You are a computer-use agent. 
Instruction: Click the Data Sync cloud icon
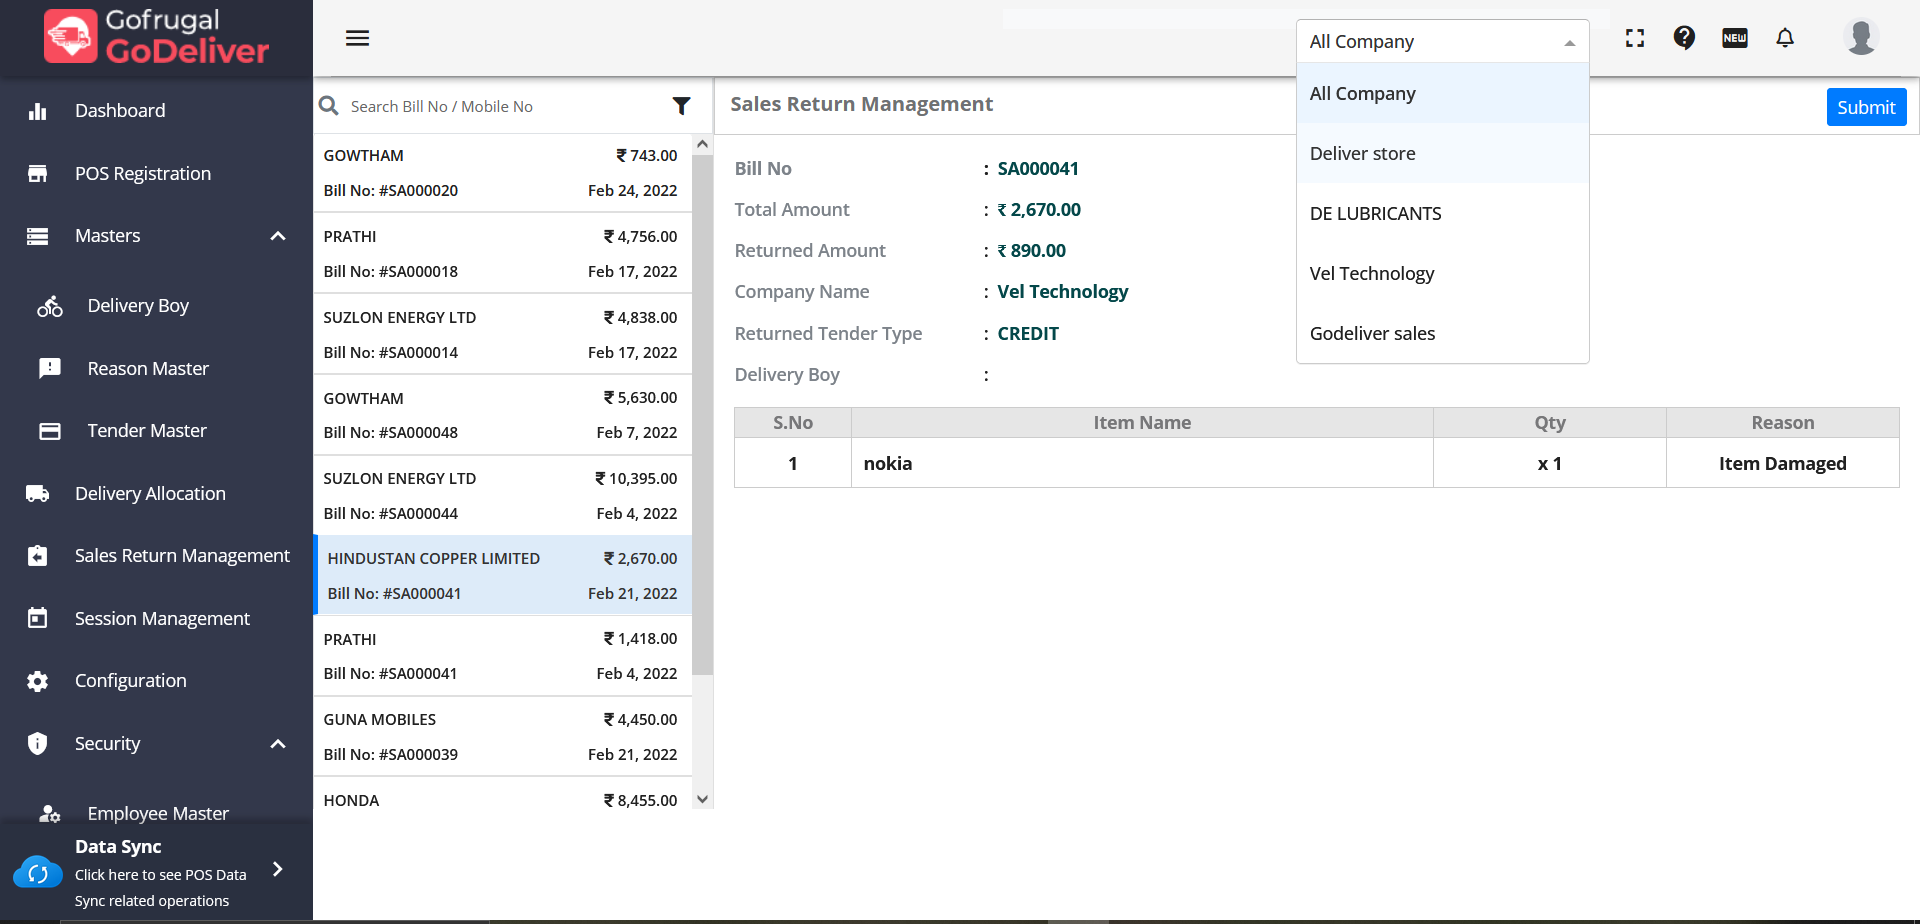[x=38, y=873]
